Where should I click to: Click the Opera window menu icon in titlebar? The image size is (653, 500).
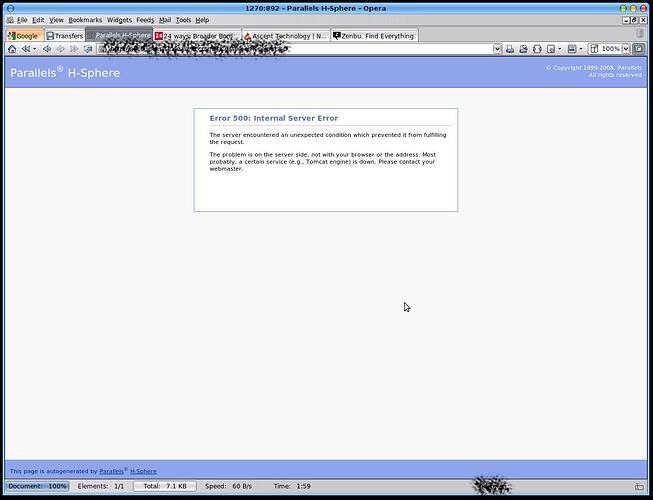(x=10, y=8)
